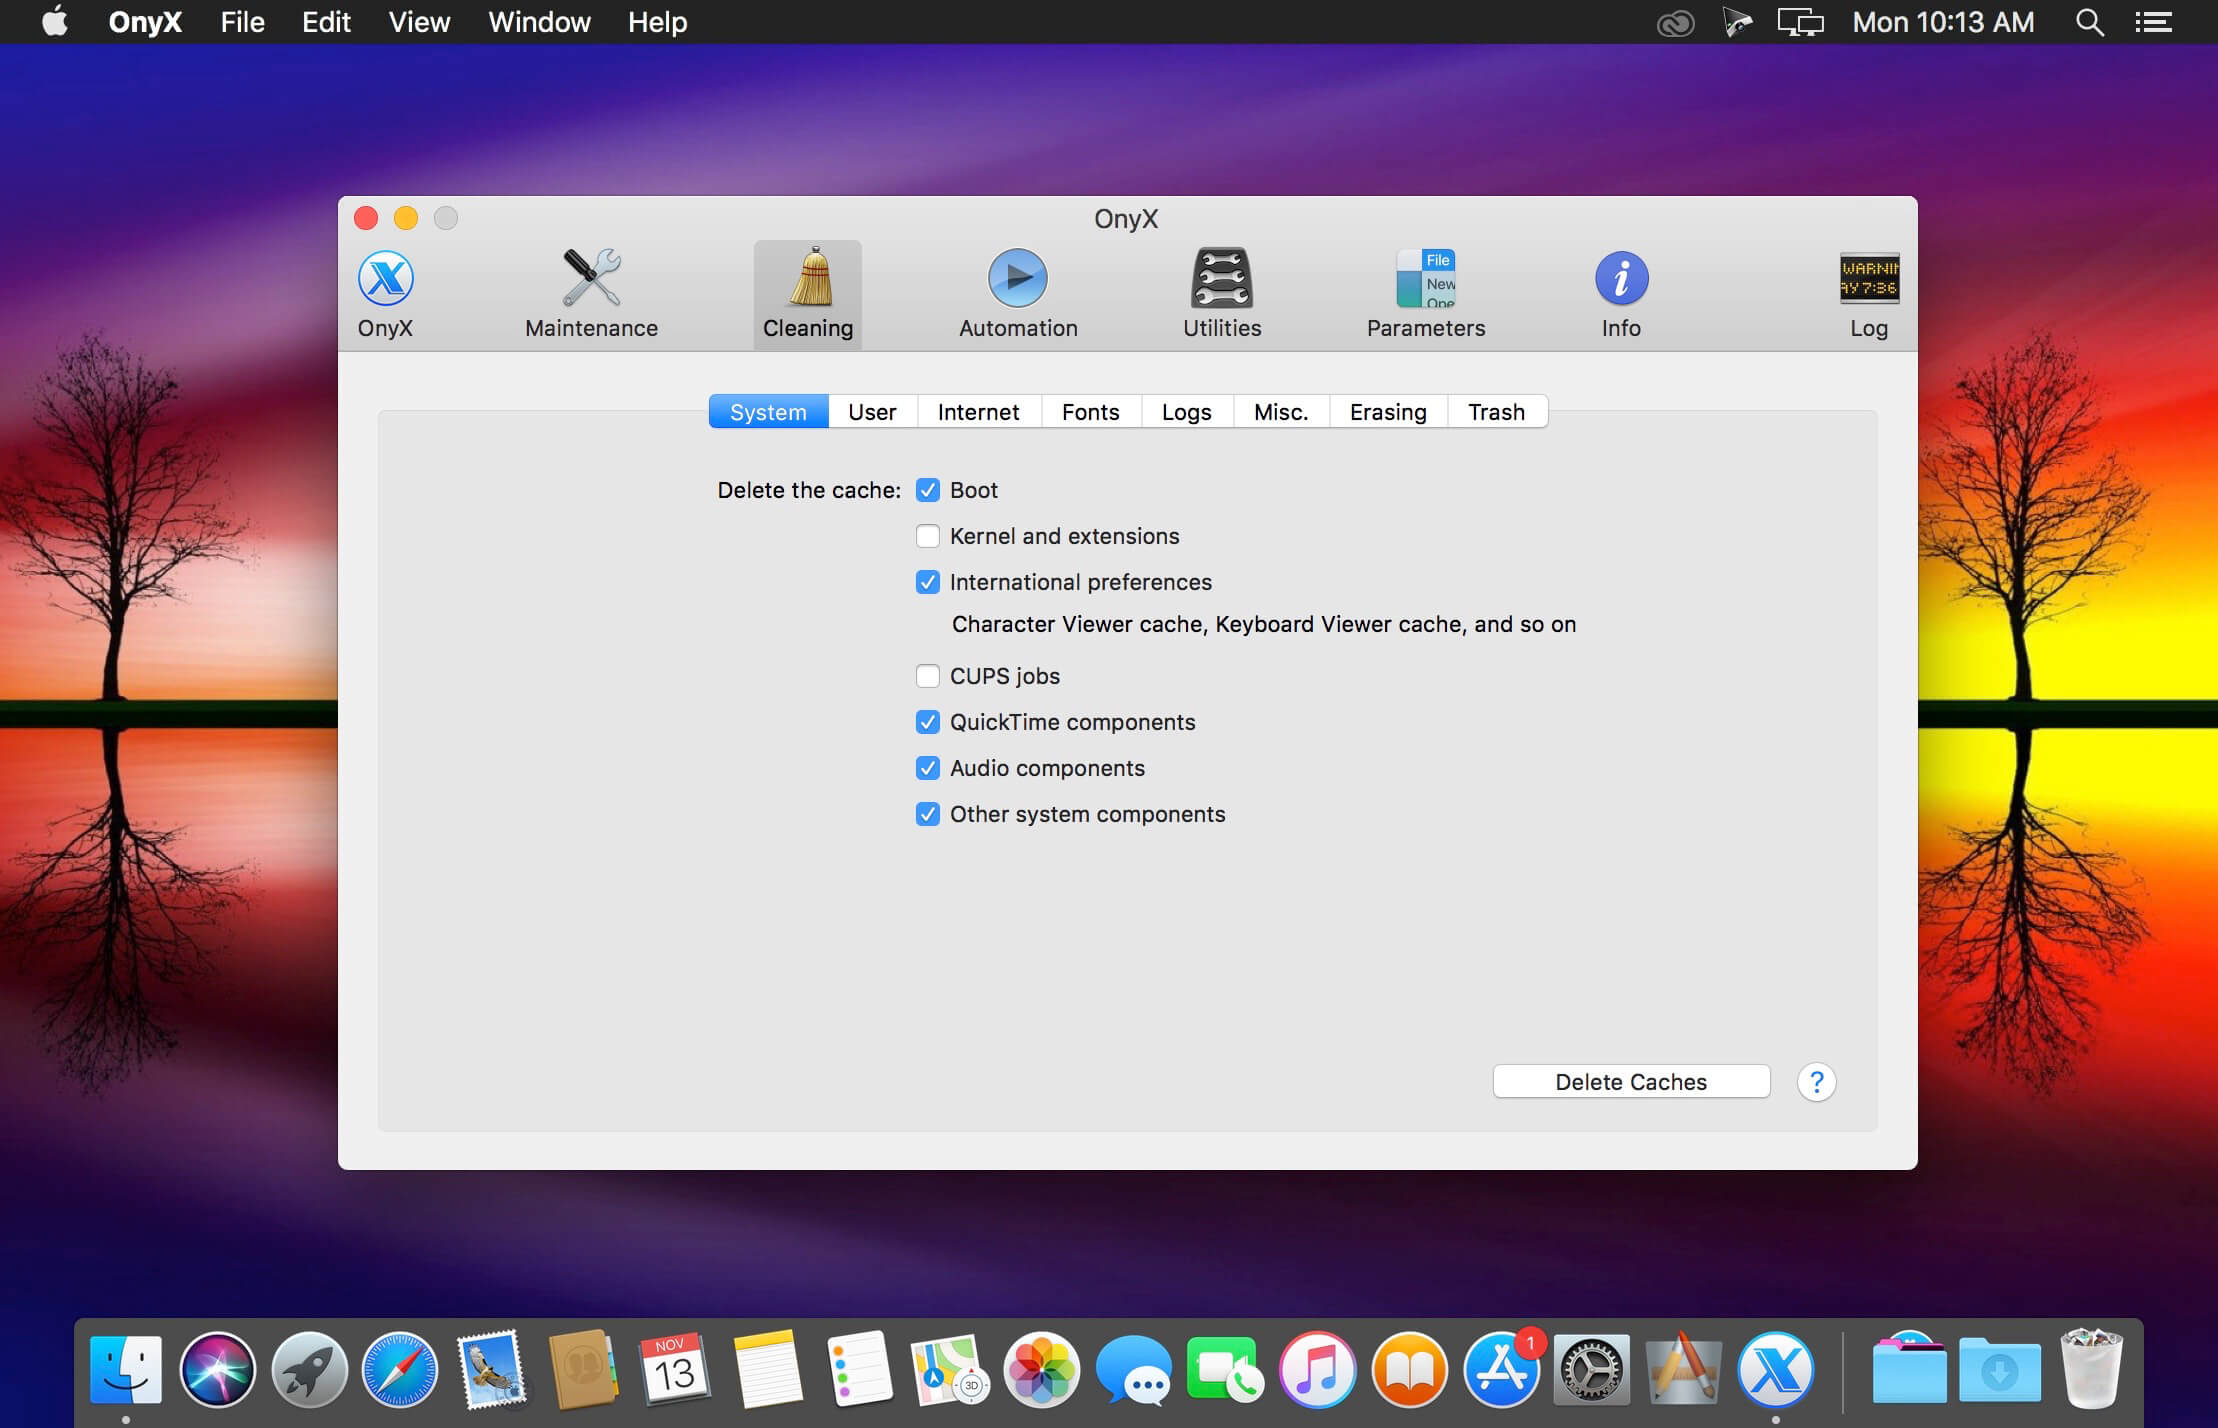The image size is (2218, 1428).
Task: Open the Window menu
Action: pos(539,22)
